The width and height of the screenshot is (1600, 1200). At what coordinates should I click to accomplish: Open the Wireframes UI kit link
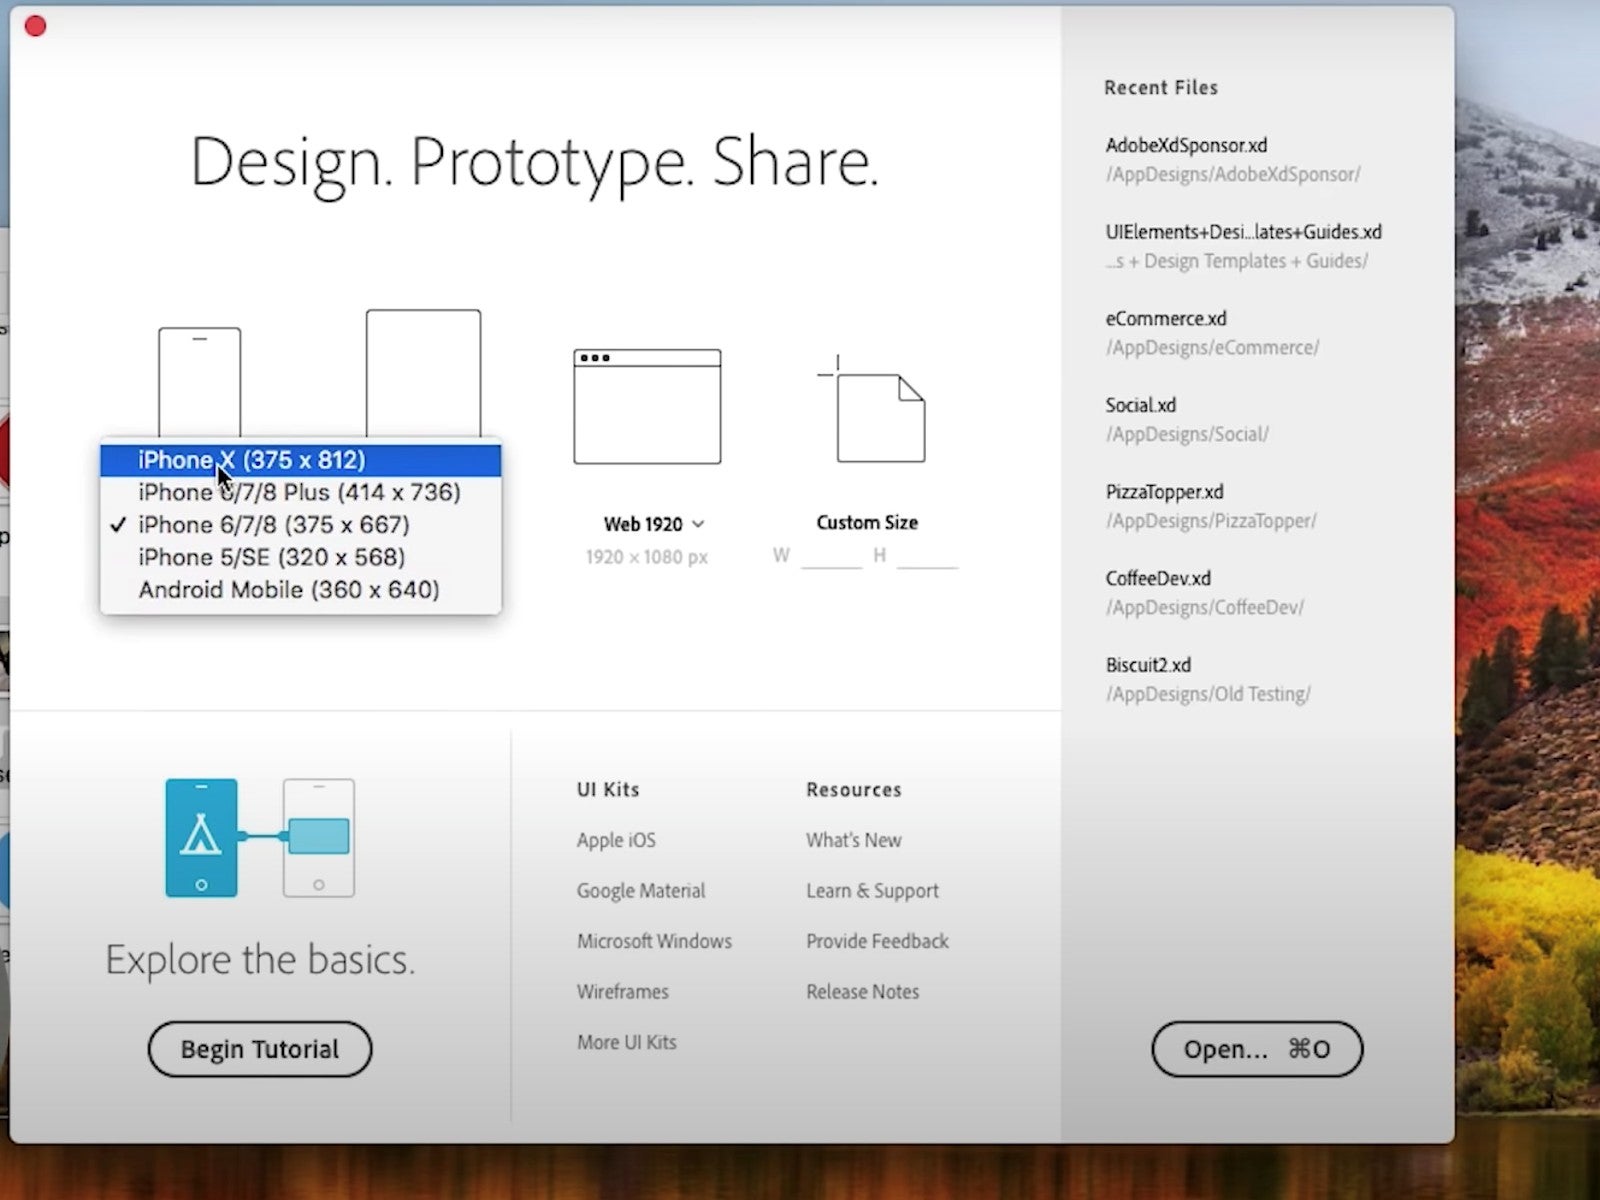pyautogui.click(x=622, y=991)
